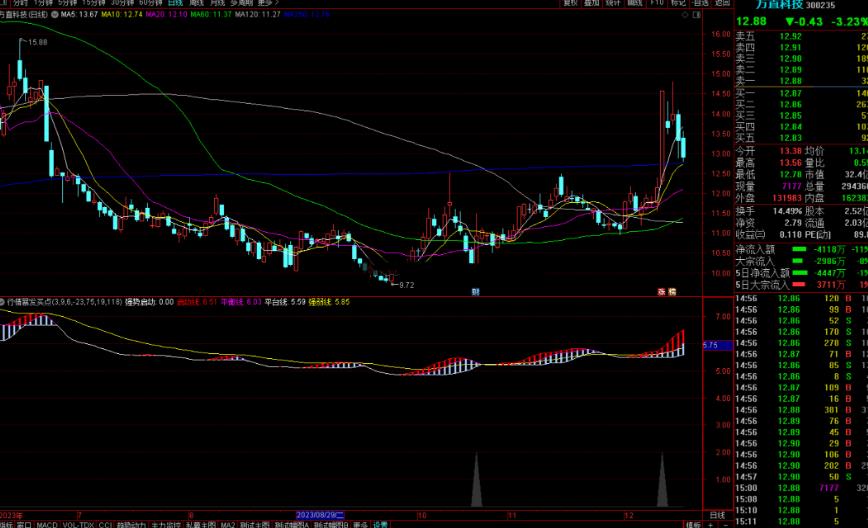
Task: Select the 窗口 tab in indicator bar
Action: [x=24, y=525]
